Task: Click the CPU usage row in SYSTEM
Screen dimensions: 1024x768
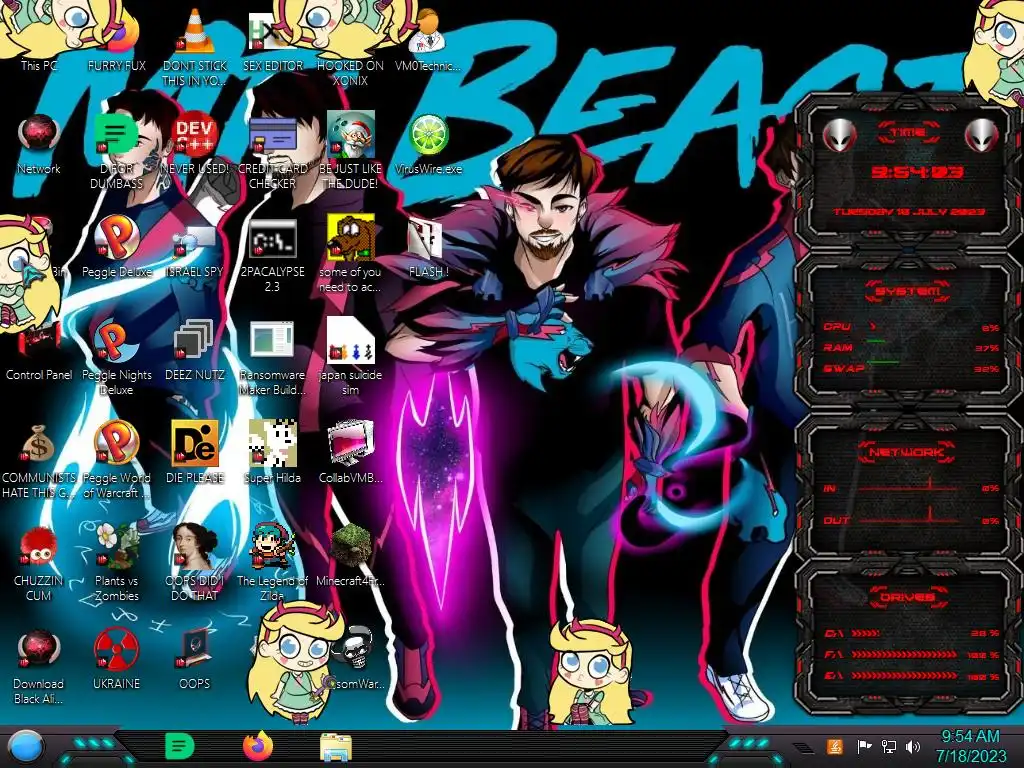Action: 912,327
